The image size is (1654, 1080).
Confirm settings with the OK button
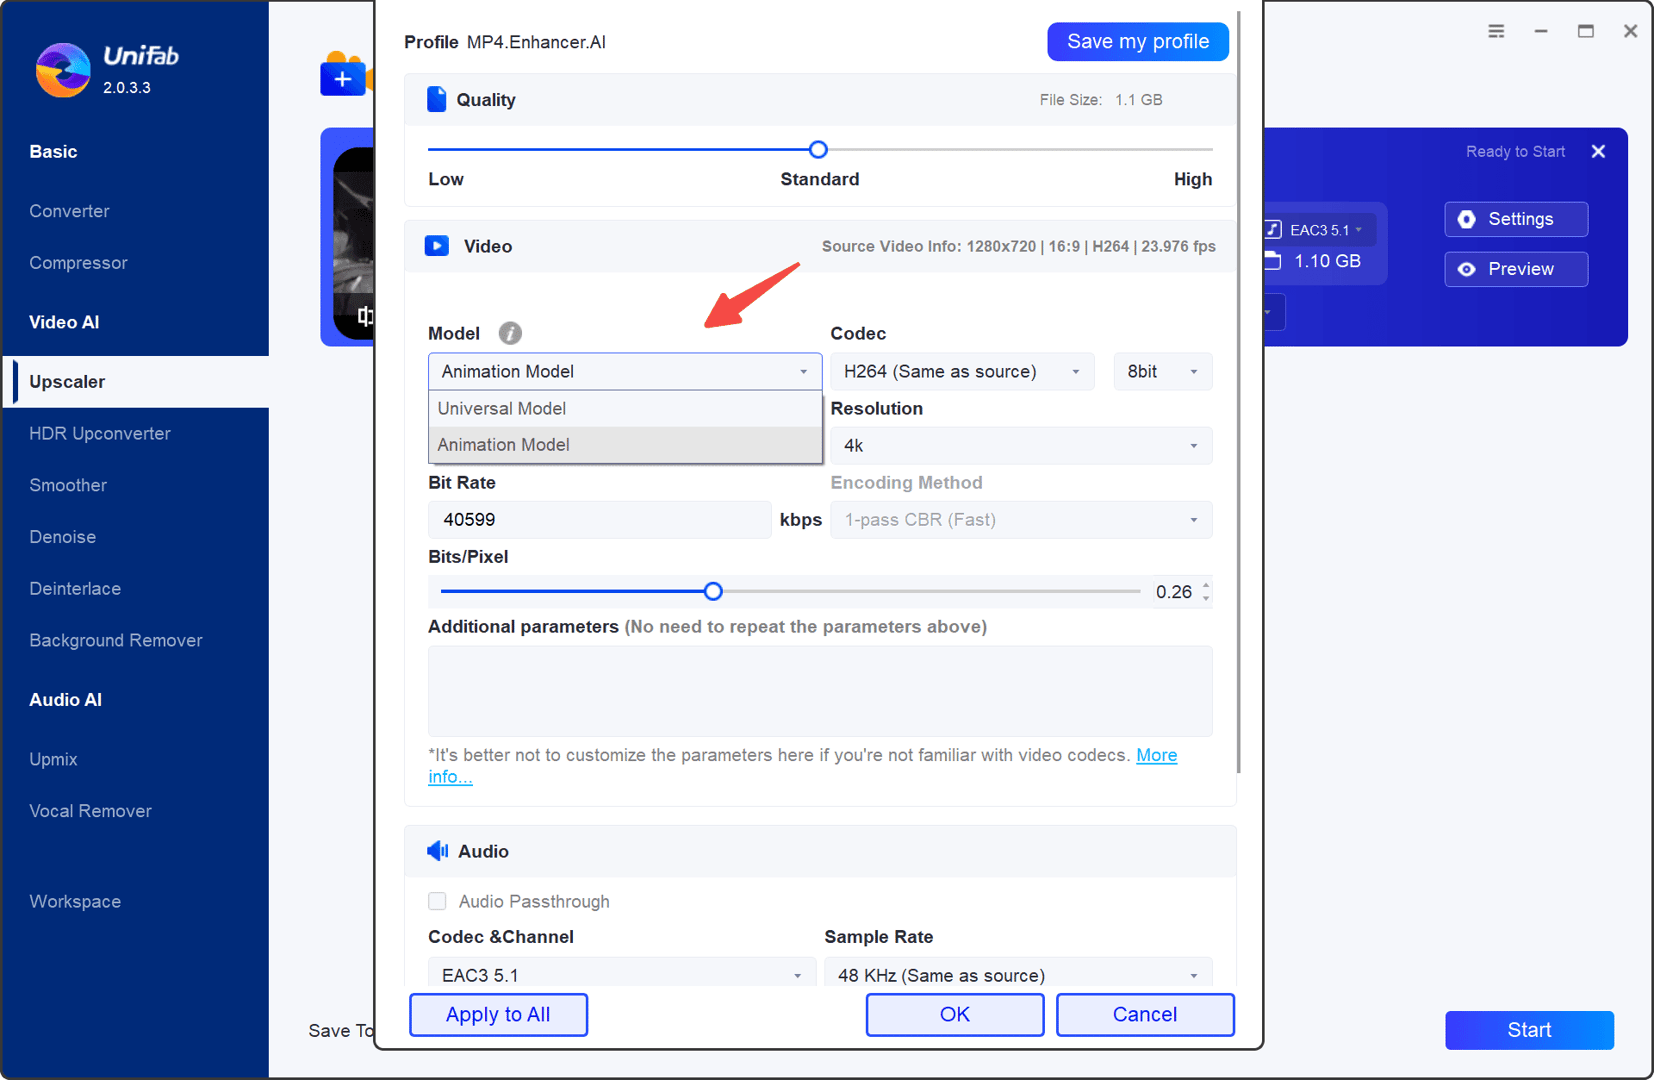955,1014
